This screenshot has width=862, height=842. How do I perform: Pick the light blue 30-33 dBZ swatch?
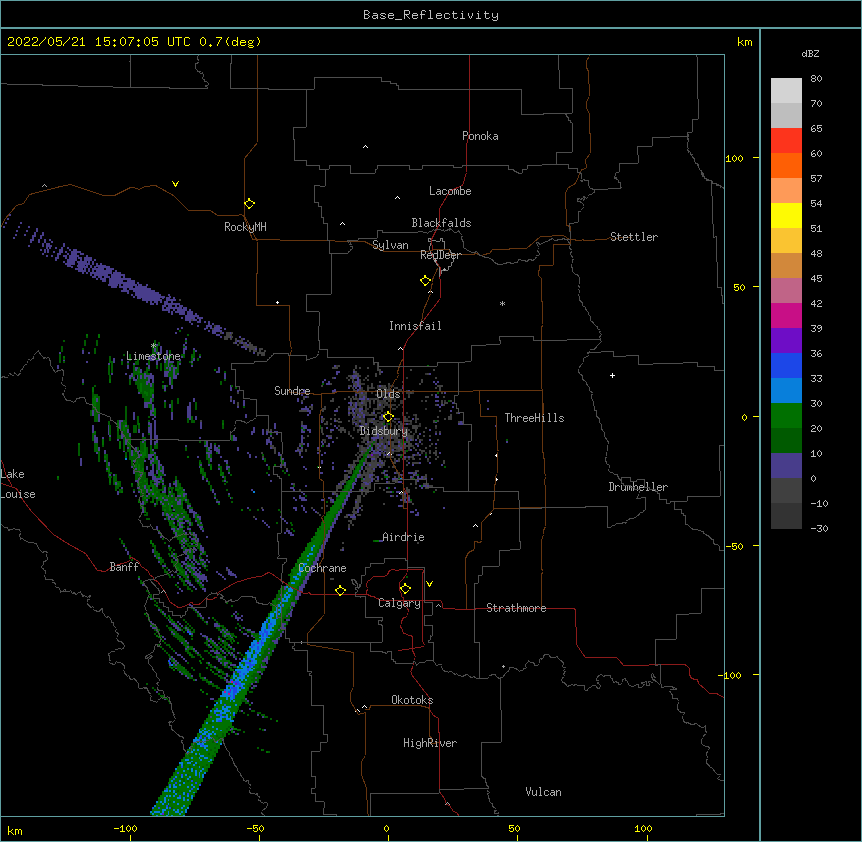[786, 391]
